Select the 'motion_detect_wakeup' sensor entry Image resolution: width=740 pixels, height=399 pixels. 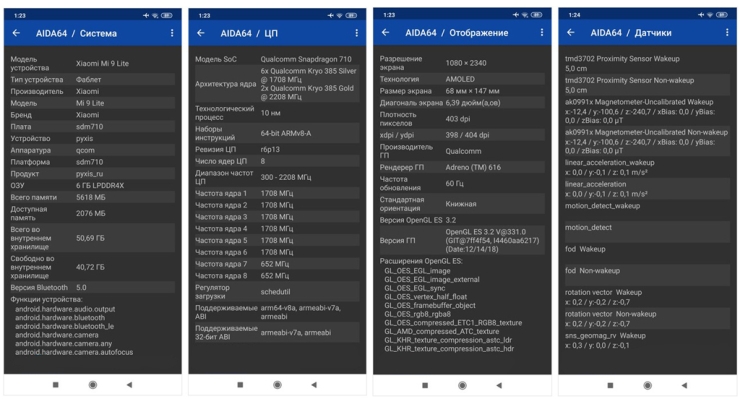(603, 206)
